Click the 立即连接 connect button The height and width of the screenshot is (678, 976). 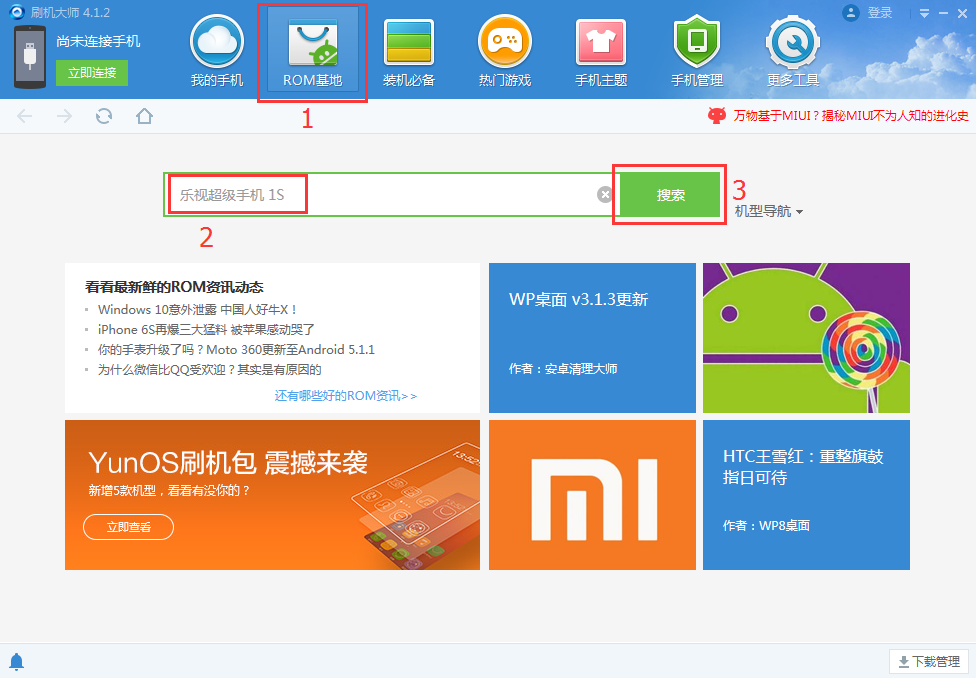click(x=92, y=73)
